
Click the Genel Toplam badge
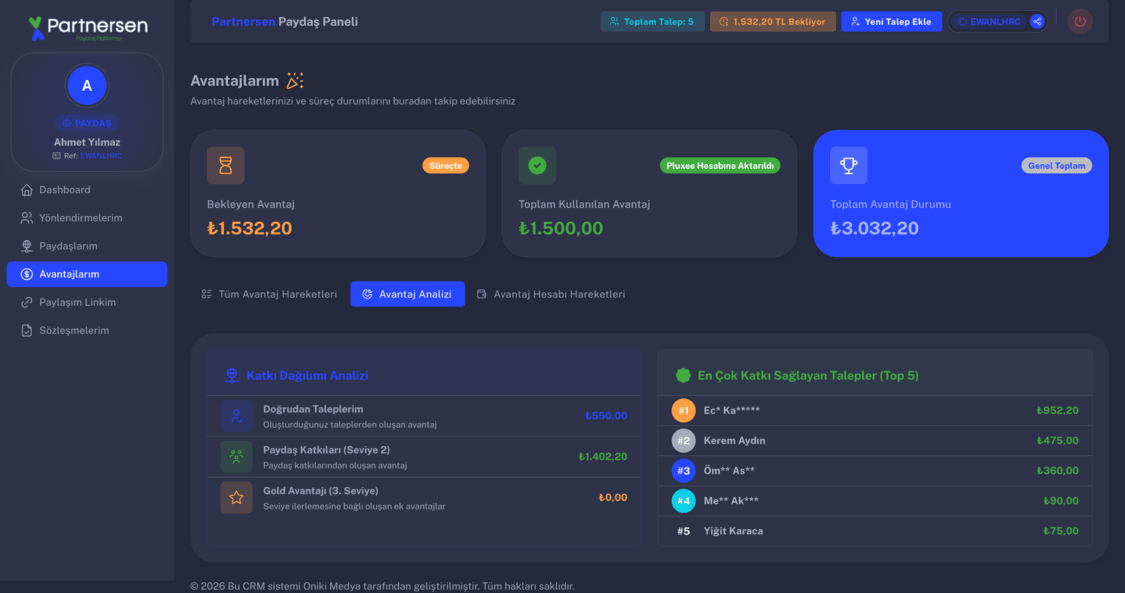(x=1056, y=166)
